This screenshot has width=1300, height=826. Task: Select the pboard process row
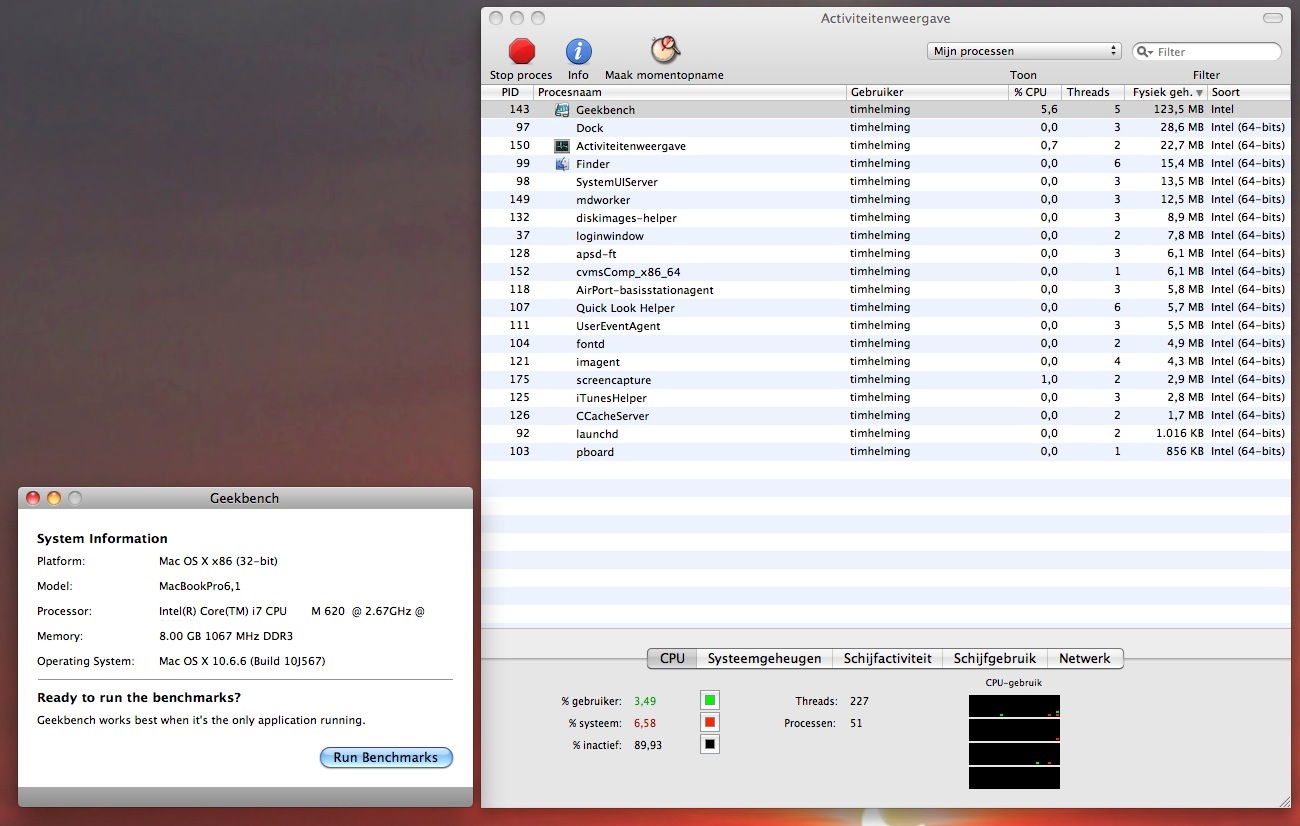click(886, 452)
